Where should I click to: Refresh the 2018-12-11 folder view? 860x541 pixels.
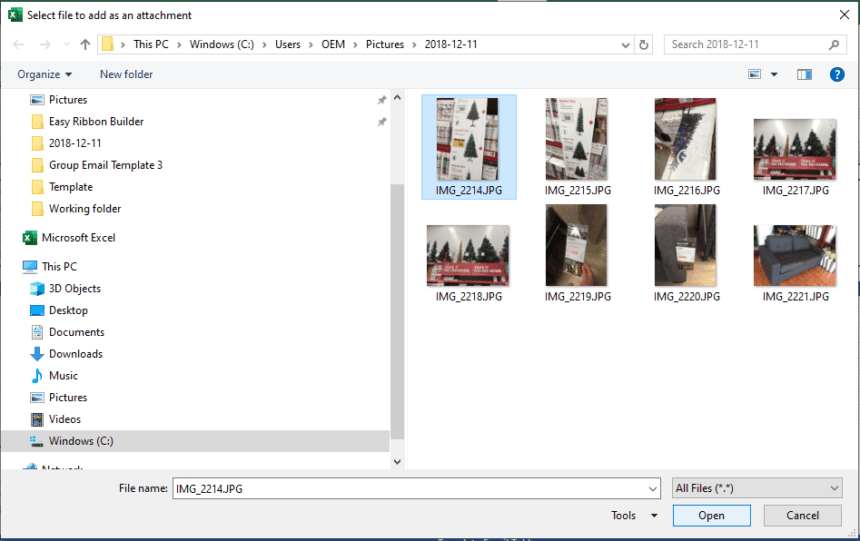[x=644, y=44]
